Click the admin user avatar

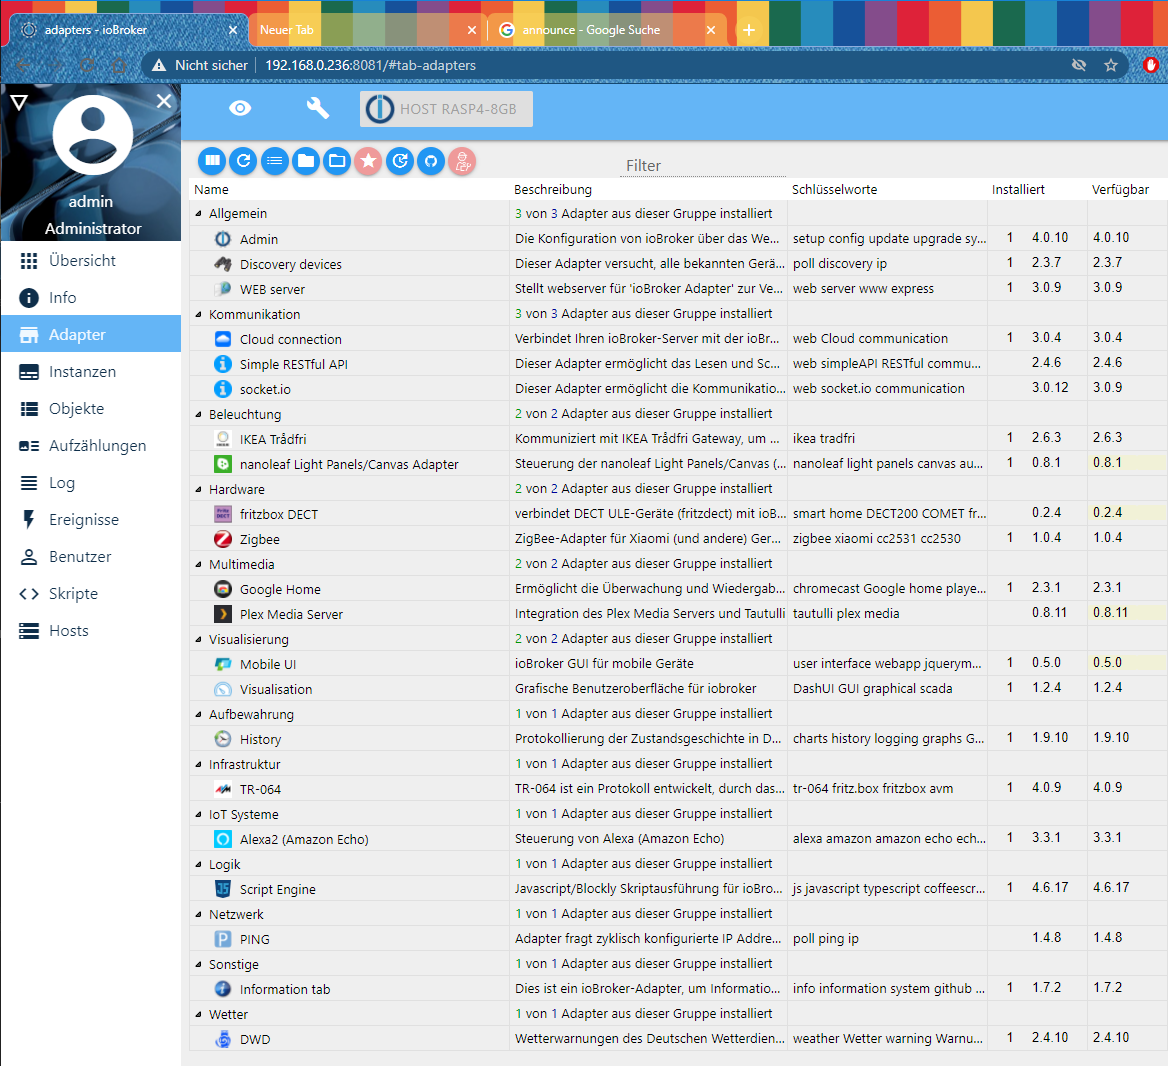pyautogui.click(x=92, y=135)
